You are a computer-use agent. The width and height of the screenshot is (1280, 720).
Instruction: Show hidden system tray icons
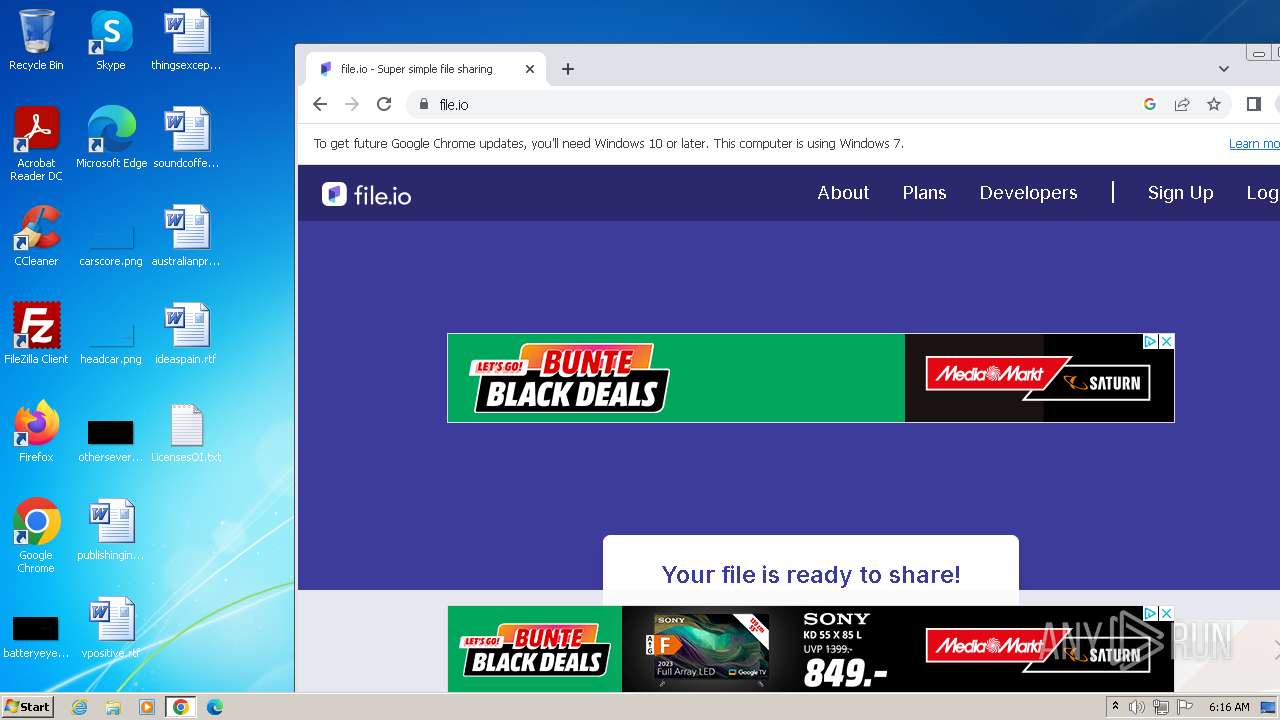point(1115,707)
